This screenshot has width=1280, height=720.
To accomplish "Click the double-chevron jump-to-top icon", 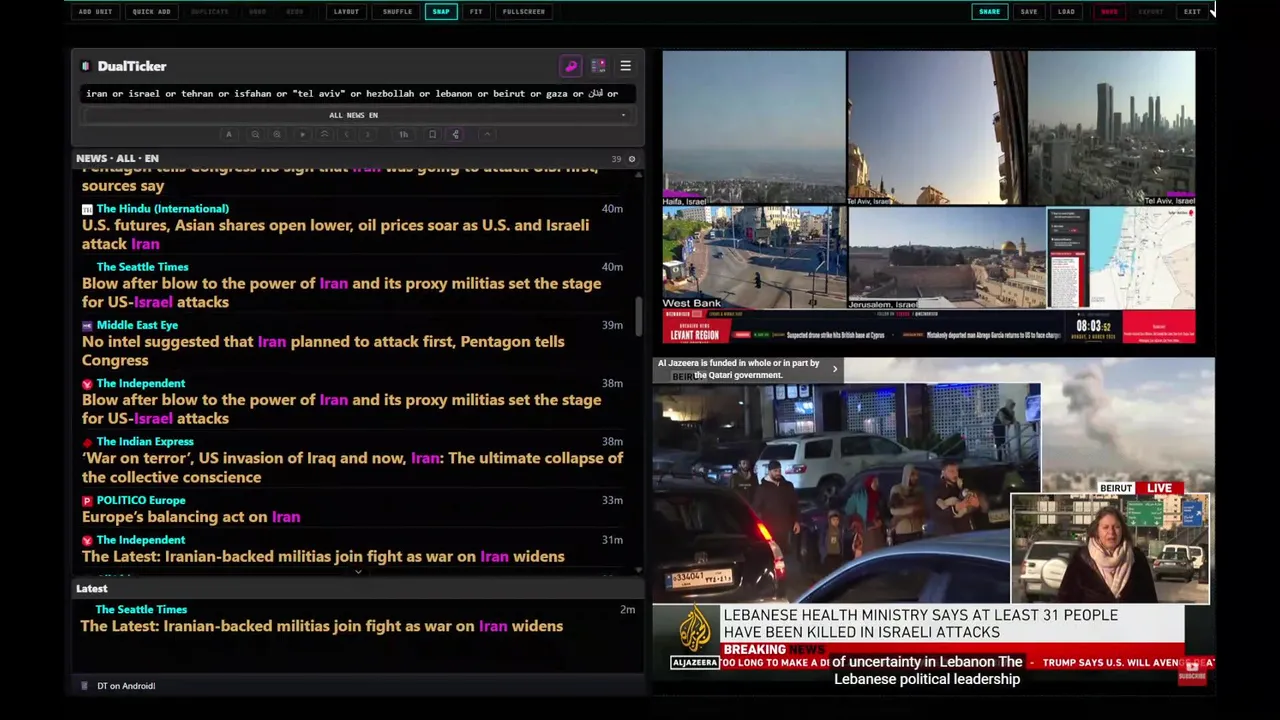I will (x=324, y=134).
